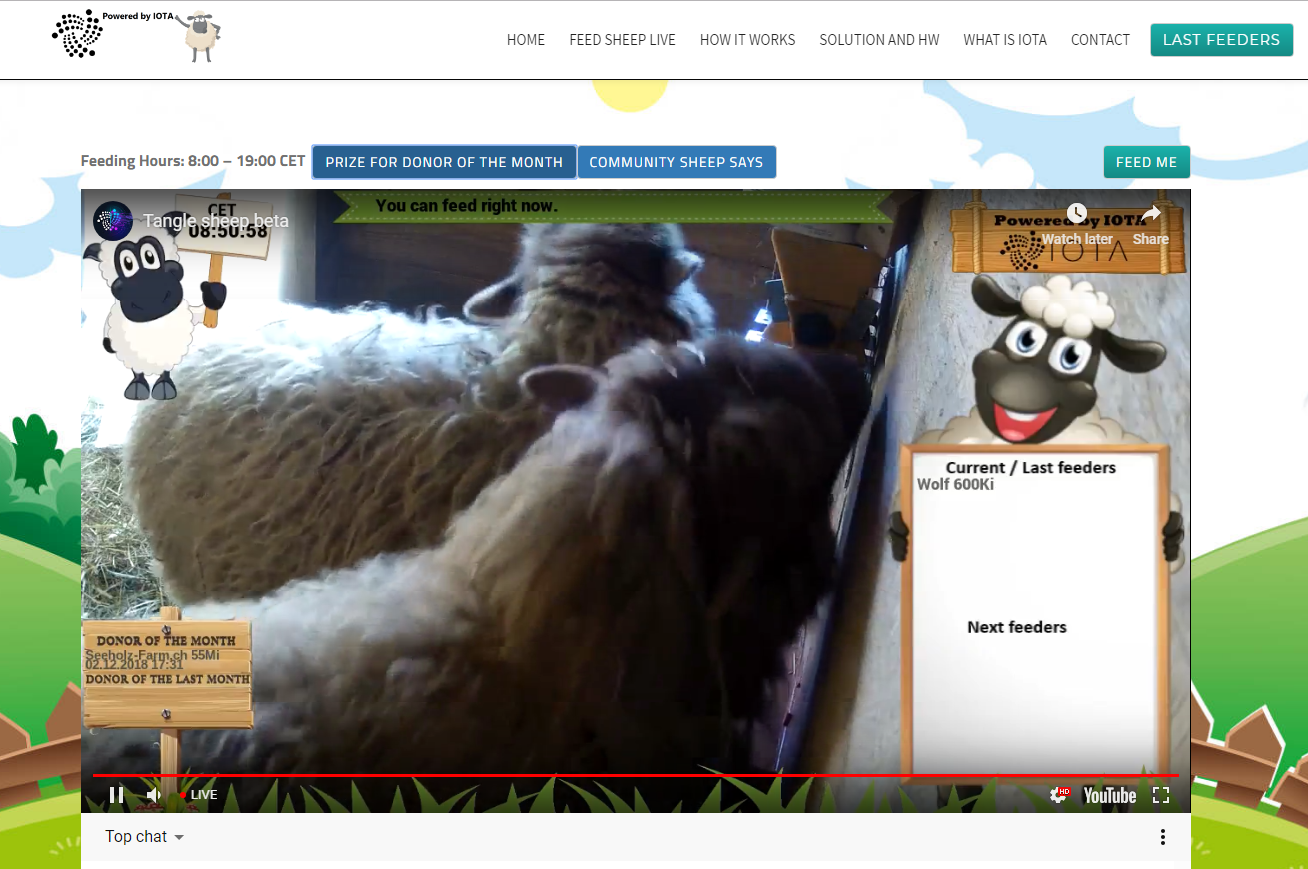Click the Watch later clock icon
This screenshot has height=869, width=1308.
click(1077, 213)
